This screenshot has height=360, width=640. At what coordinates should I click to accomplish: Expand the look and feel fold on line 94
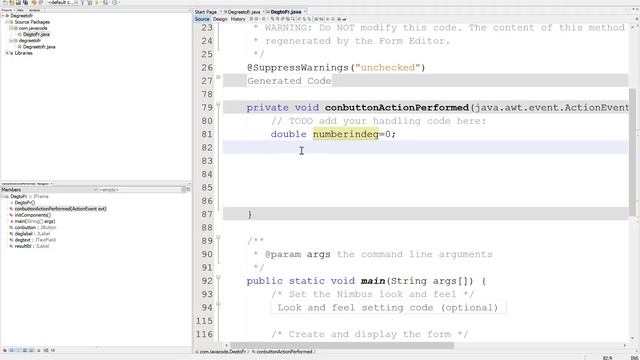[x=218, y=304]
